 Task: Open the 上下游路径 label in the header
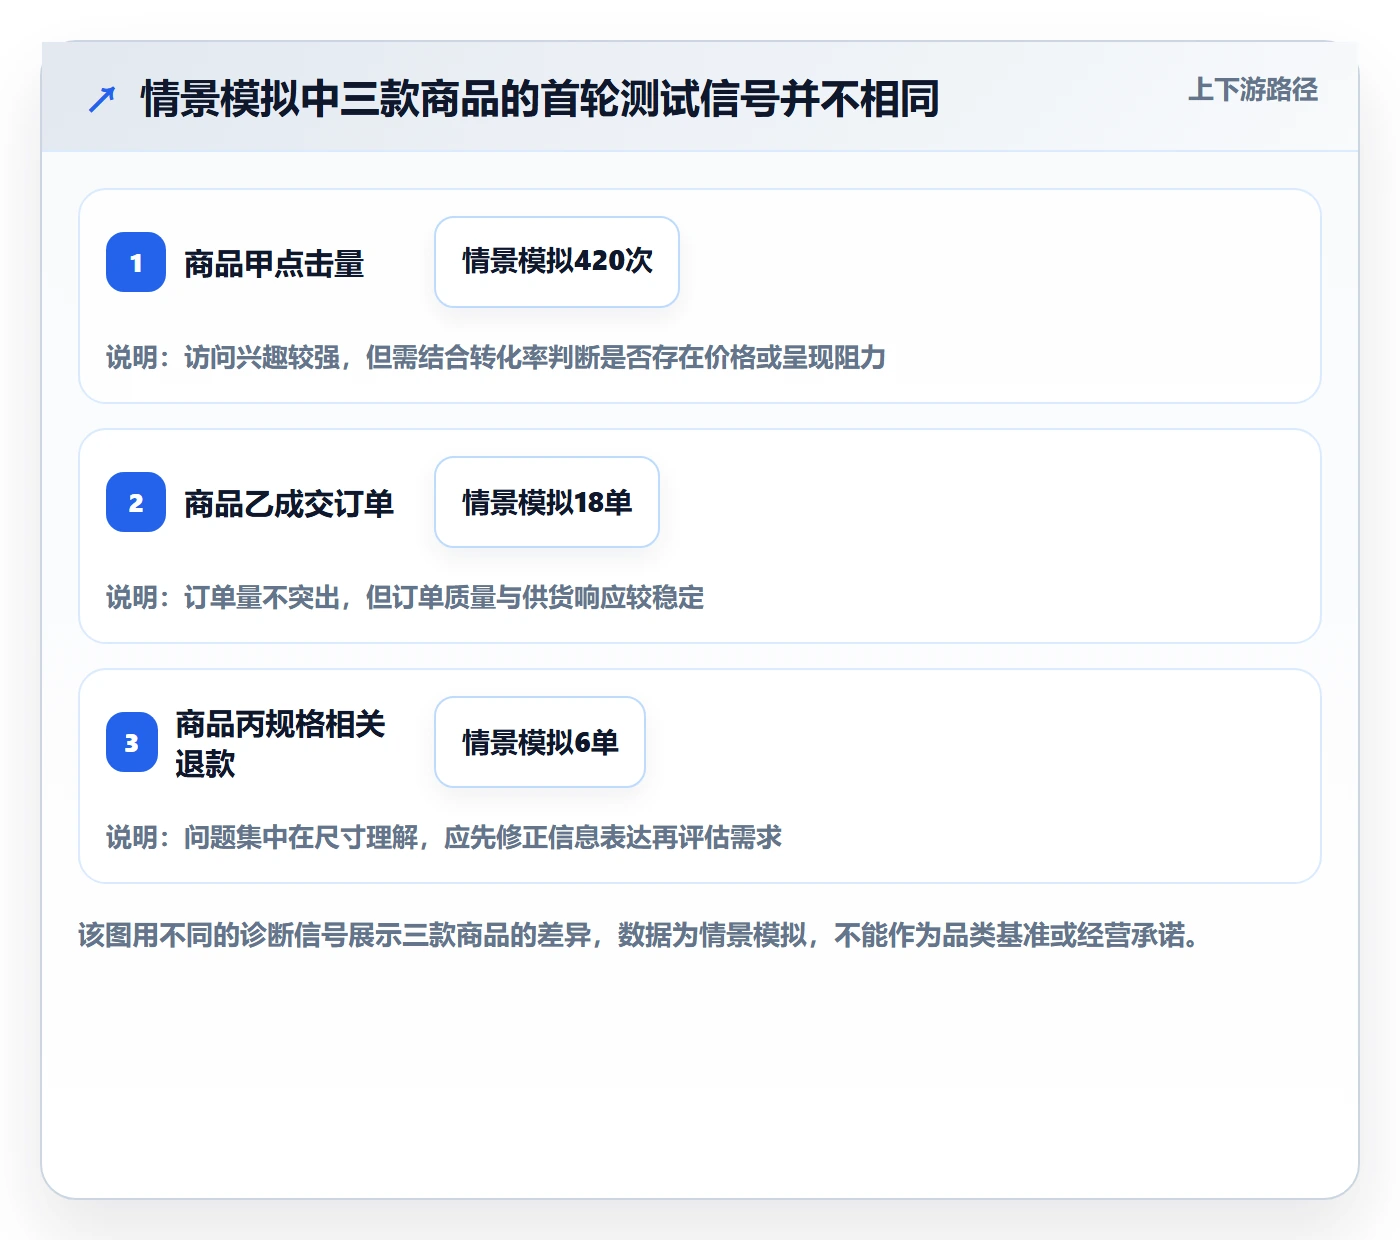(x=1253, y=90)
